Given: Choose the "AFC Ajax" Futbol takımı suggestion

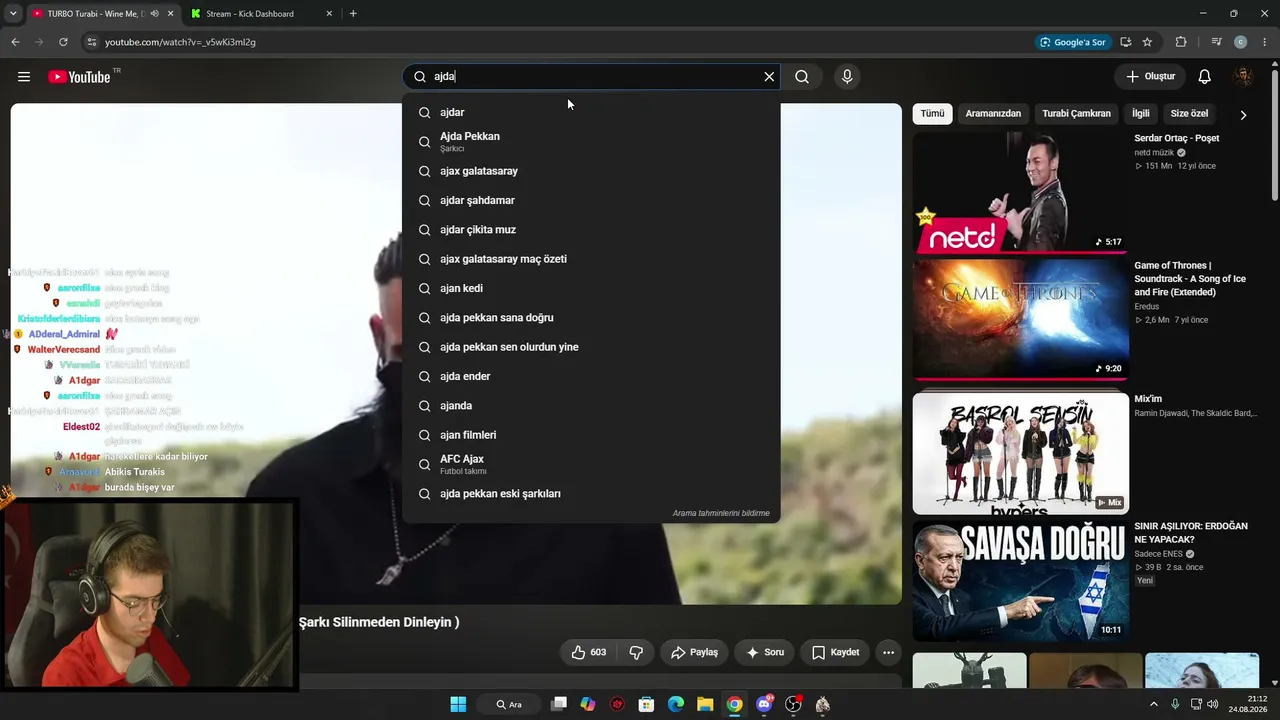Looking at the screenshot, I should [591, 464].
